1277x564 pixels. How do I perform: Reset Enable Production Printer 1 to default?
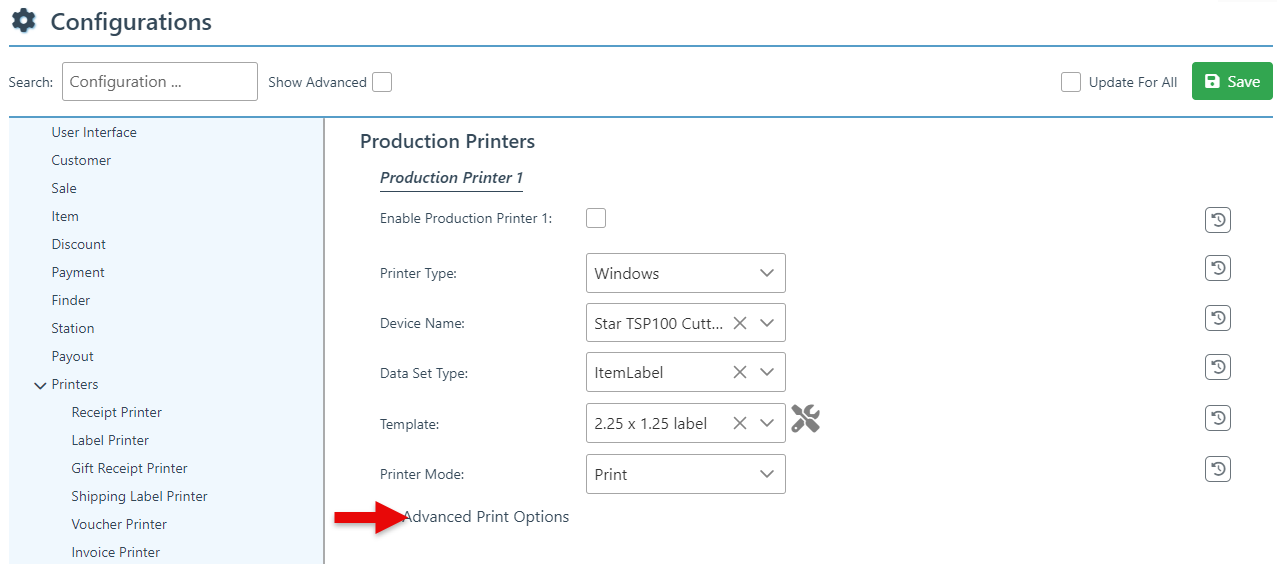coord(1217,220)
